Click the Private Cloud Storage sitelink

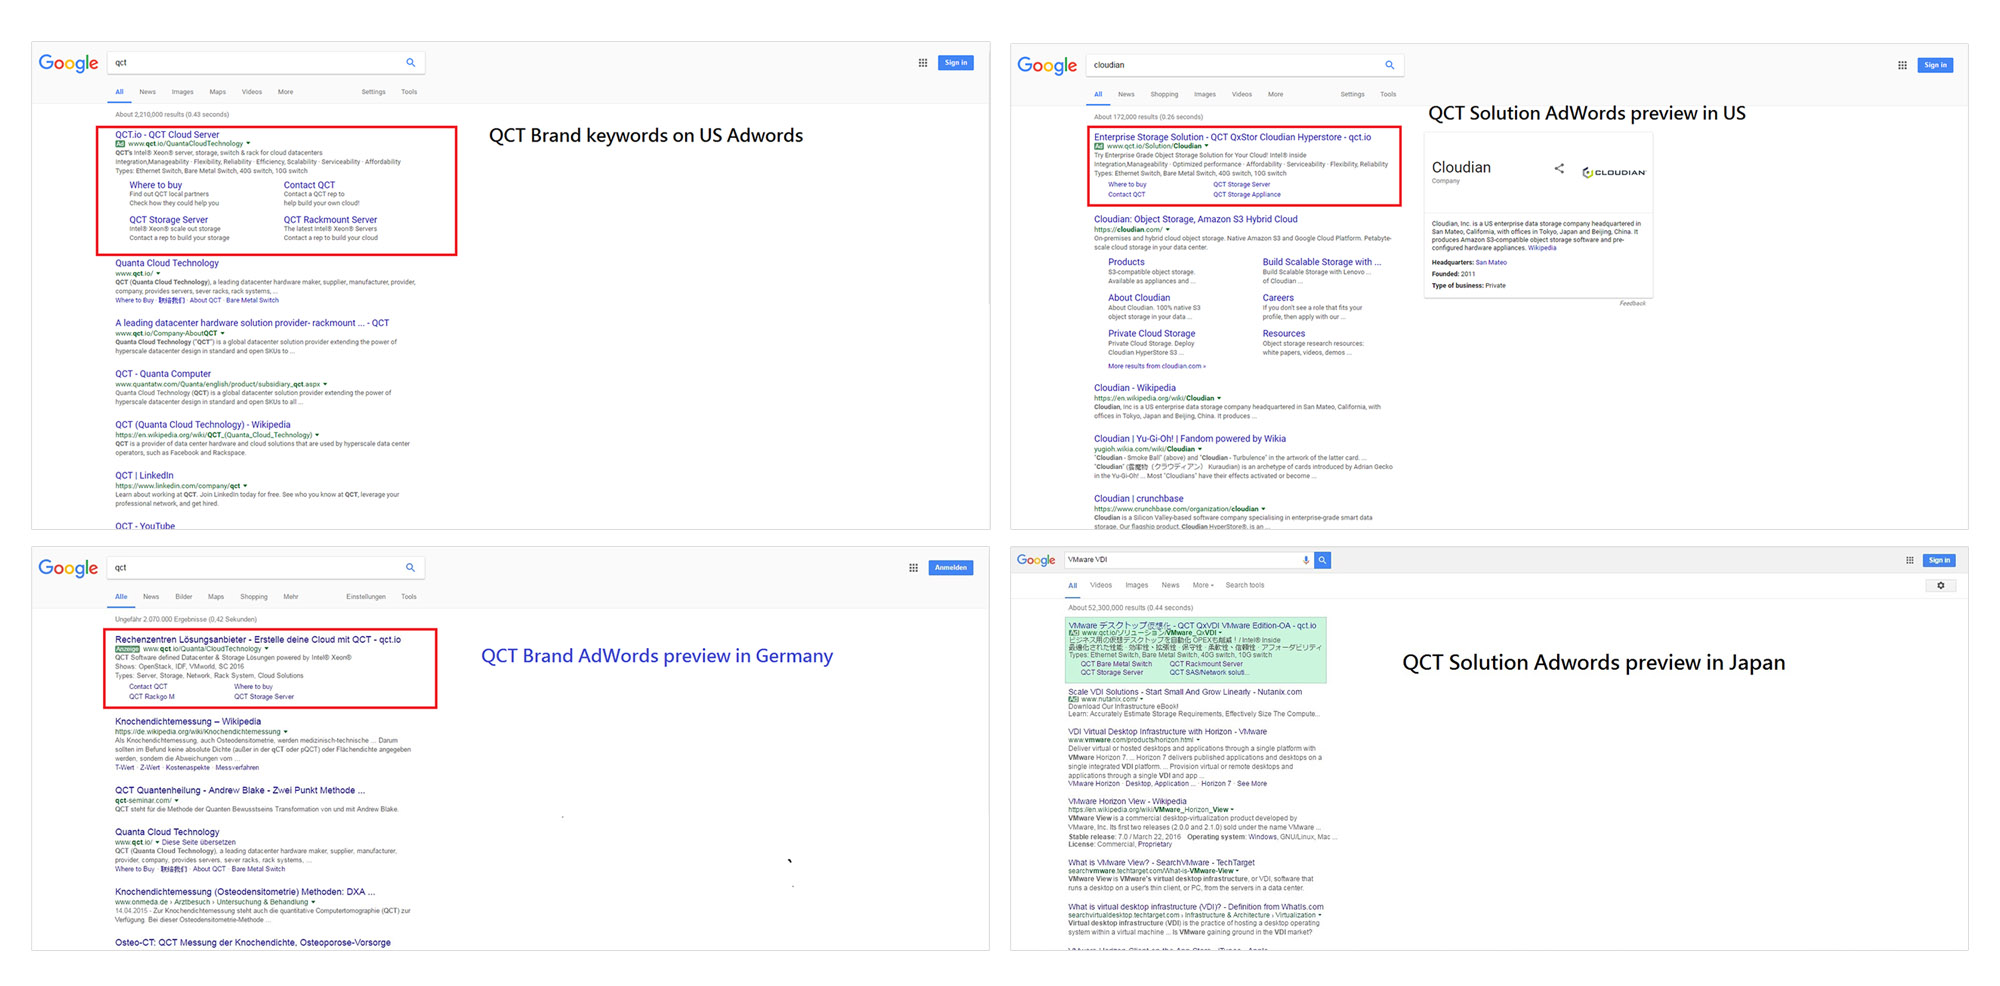coord(1151,334)
